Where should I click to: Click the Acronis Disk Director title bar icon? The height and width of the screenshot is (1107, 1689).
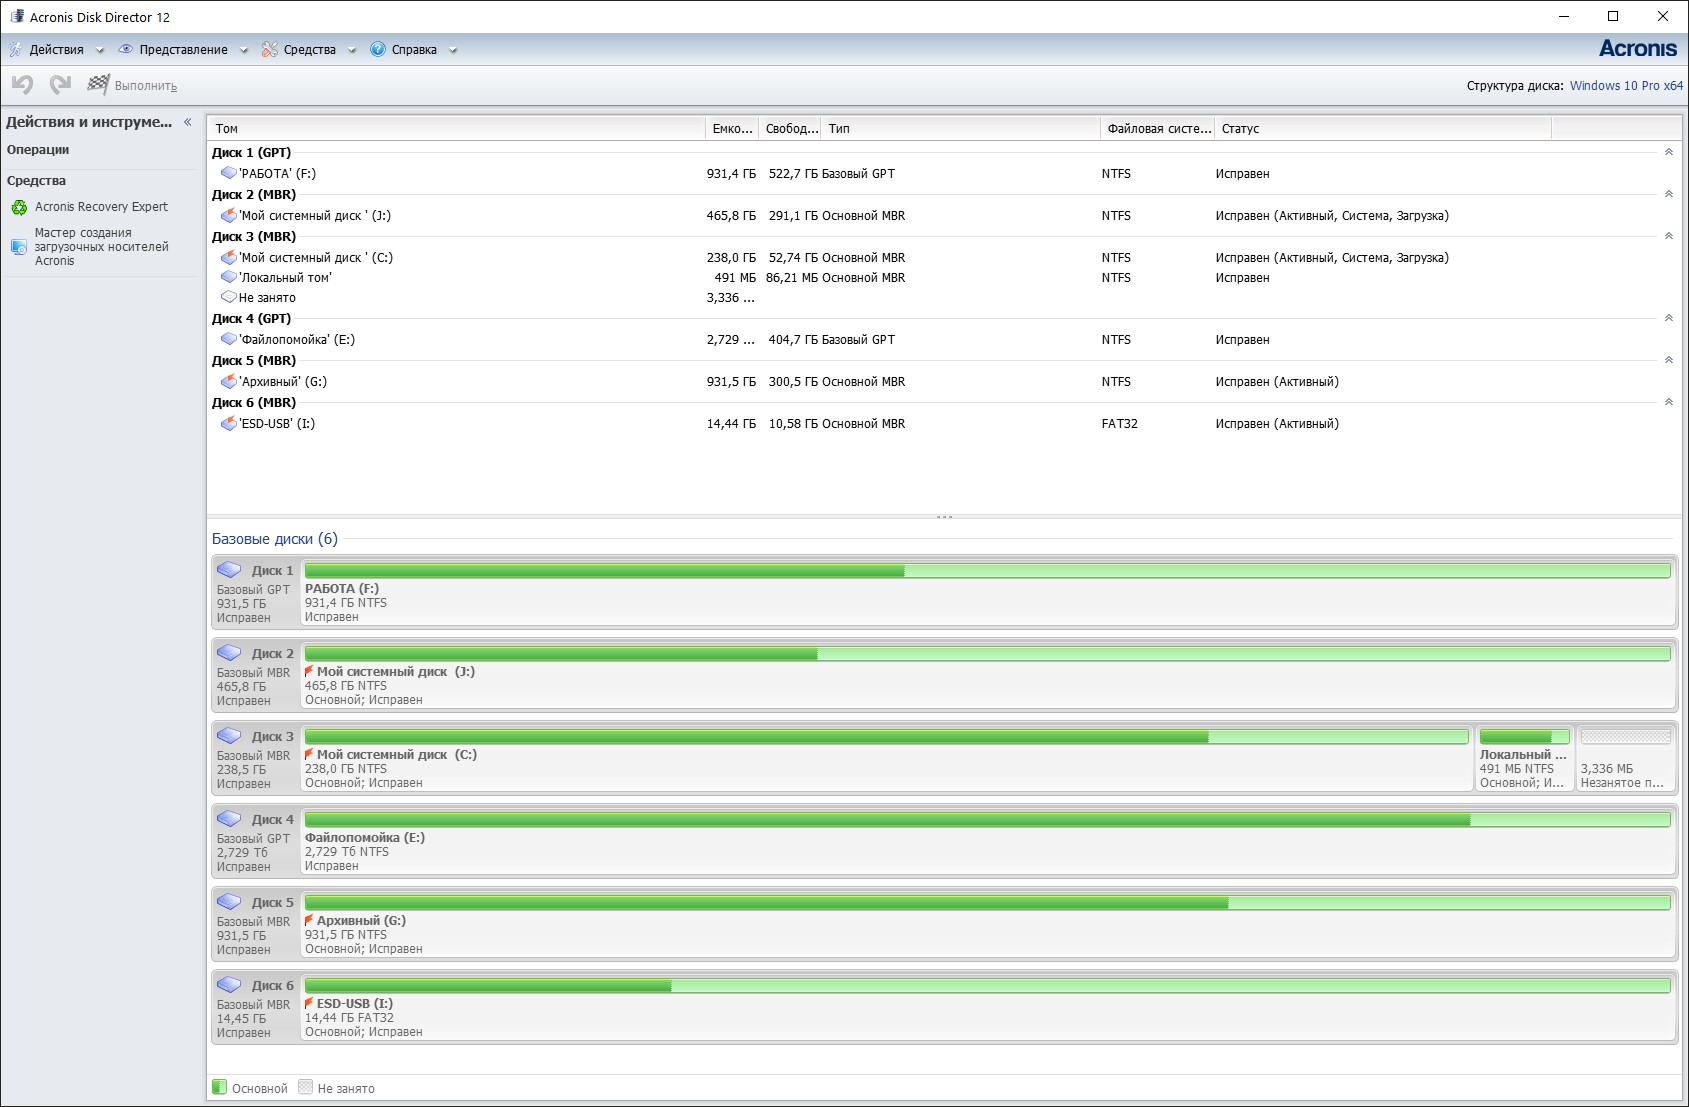[x=16, y=16]
